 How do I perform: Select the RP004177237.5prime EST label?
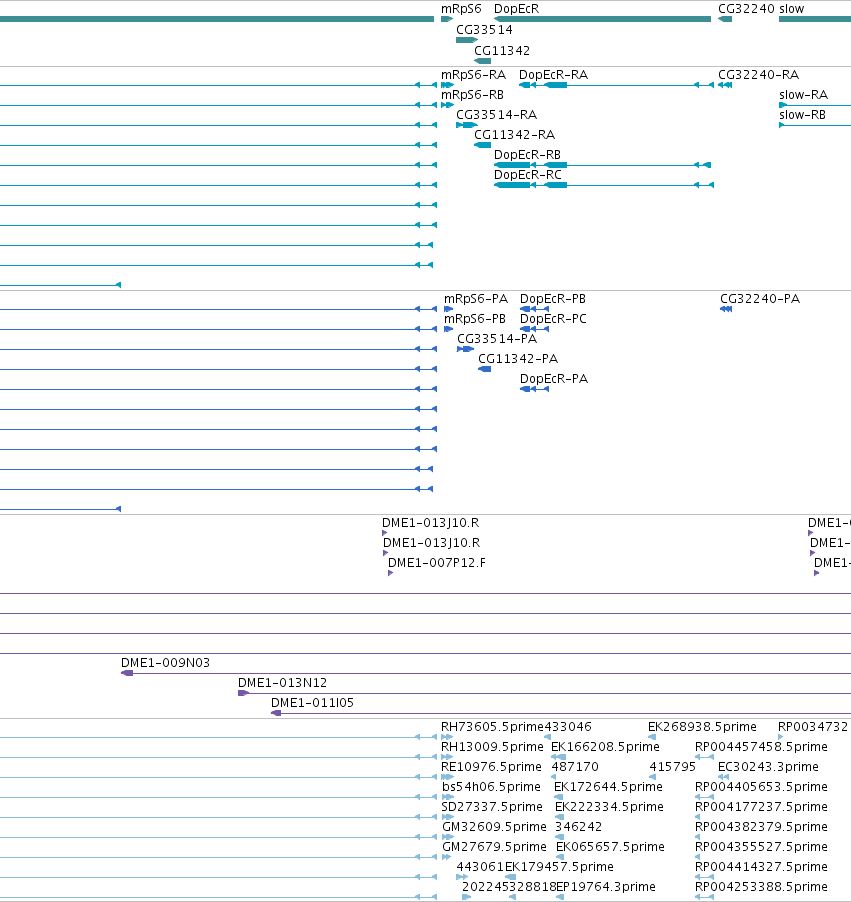pos(761,807)
